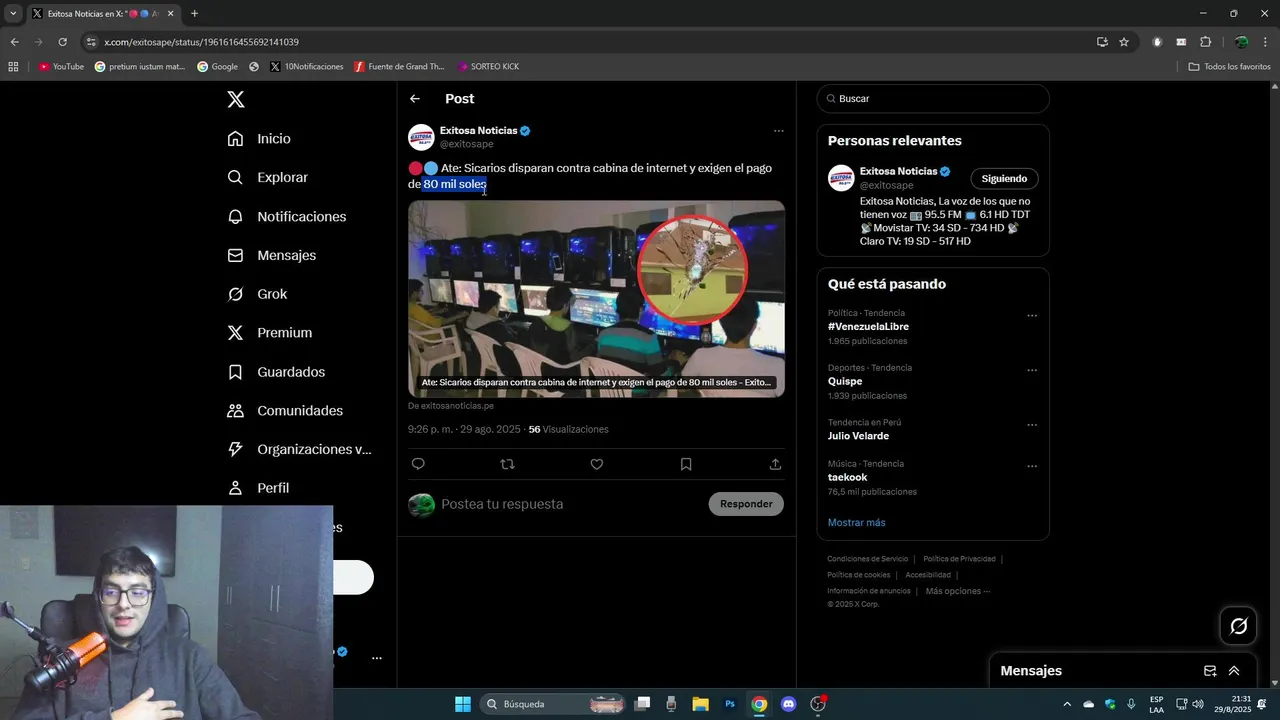Viewport: 1280px width, 720px height.
Task: Open Mensajes in sidebar
Action: 271,255
